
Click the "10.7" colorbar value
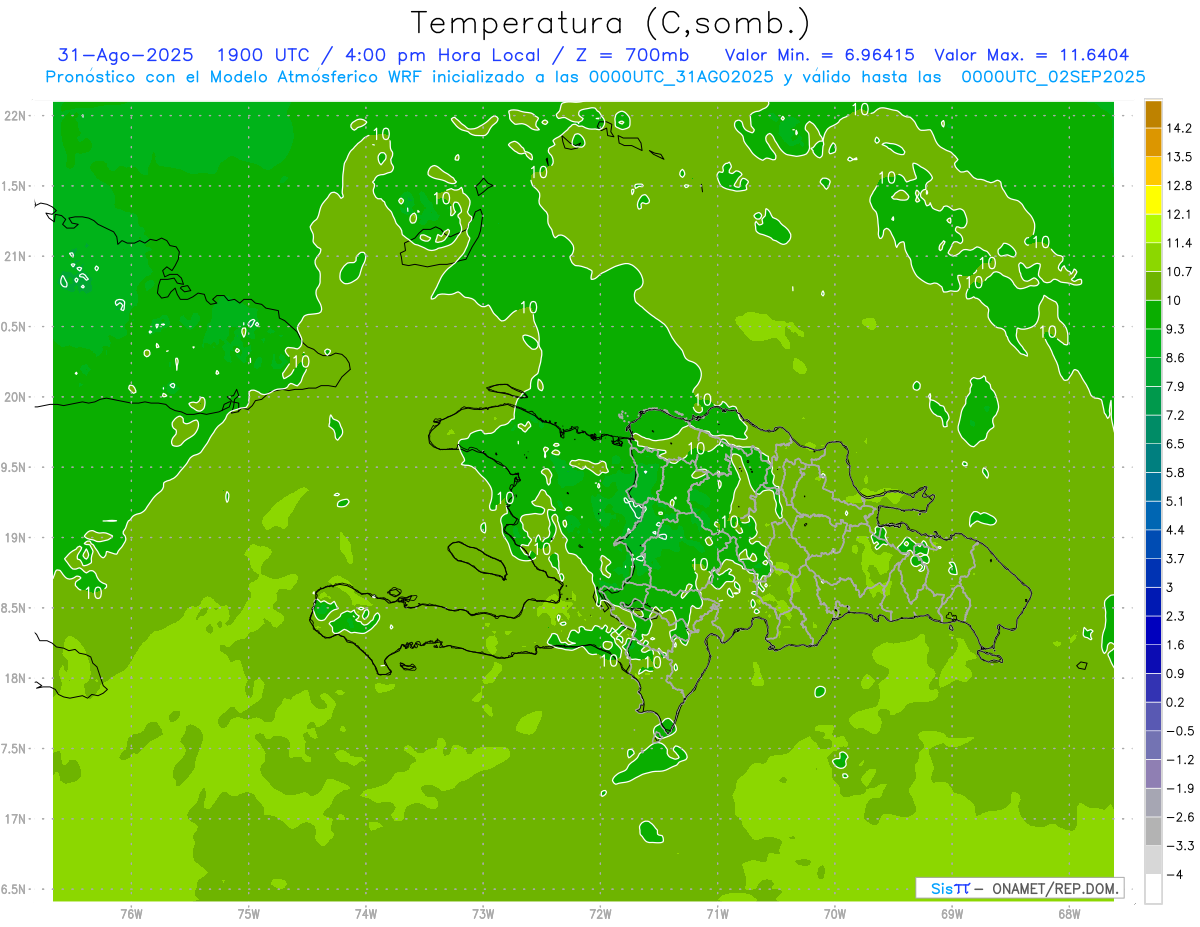[1179, 272]
